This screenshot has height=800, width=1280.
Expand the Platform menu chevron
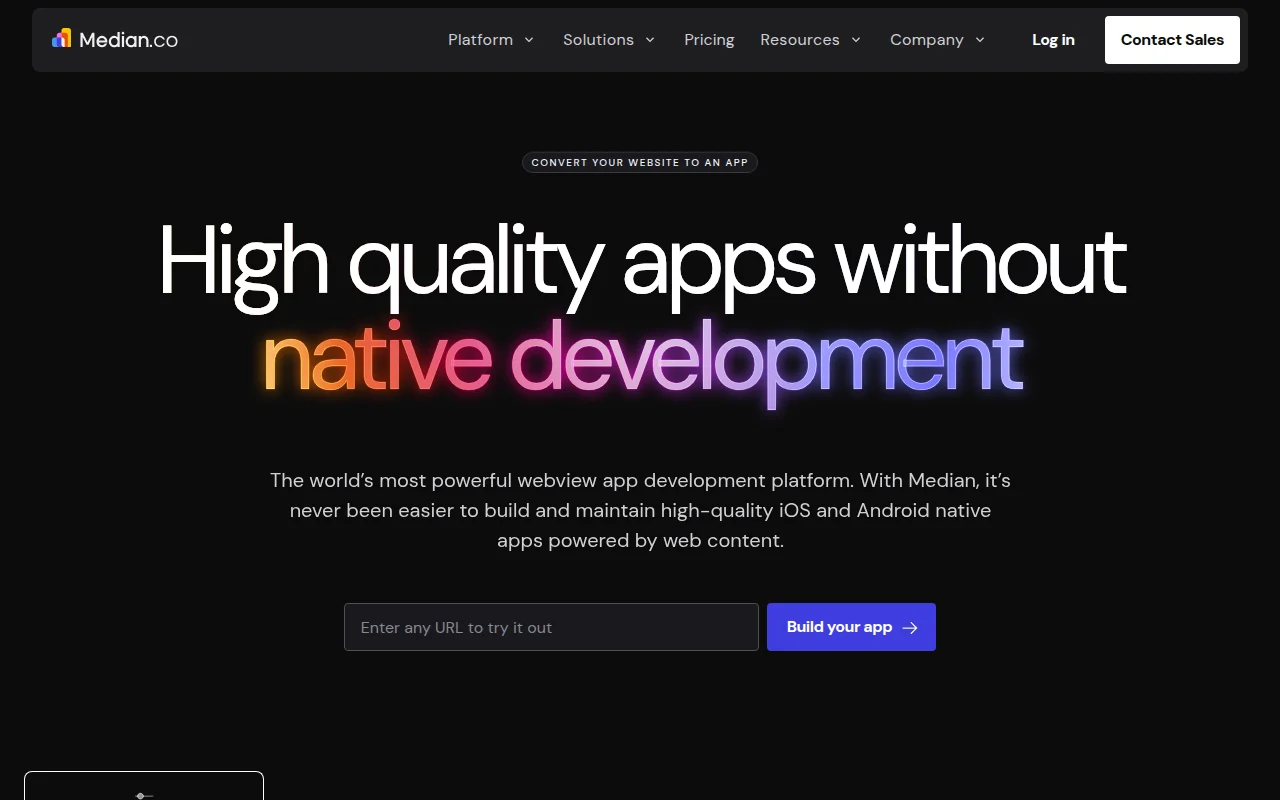[529, 40]
